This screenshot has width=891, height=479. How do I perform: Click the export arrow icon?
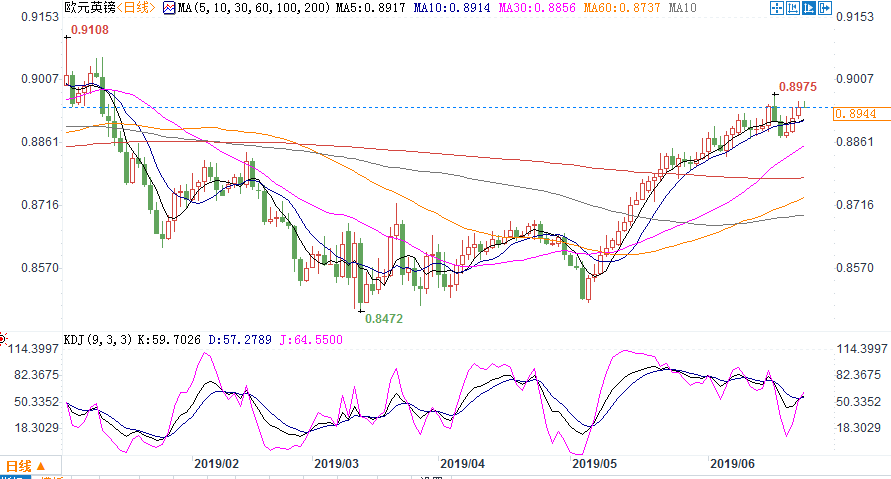pyautogui.click(x=825, y=8)
